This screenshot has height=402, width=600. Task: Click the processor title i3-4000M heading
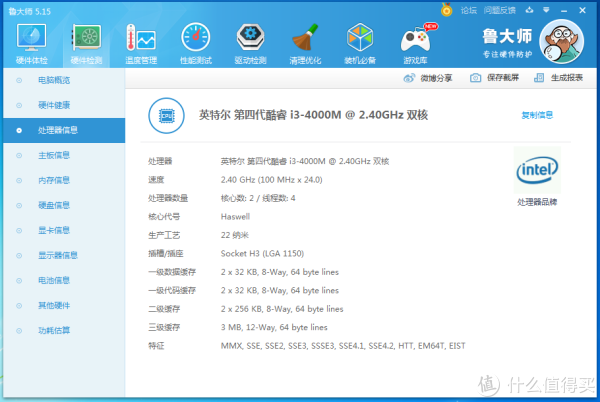313,115
